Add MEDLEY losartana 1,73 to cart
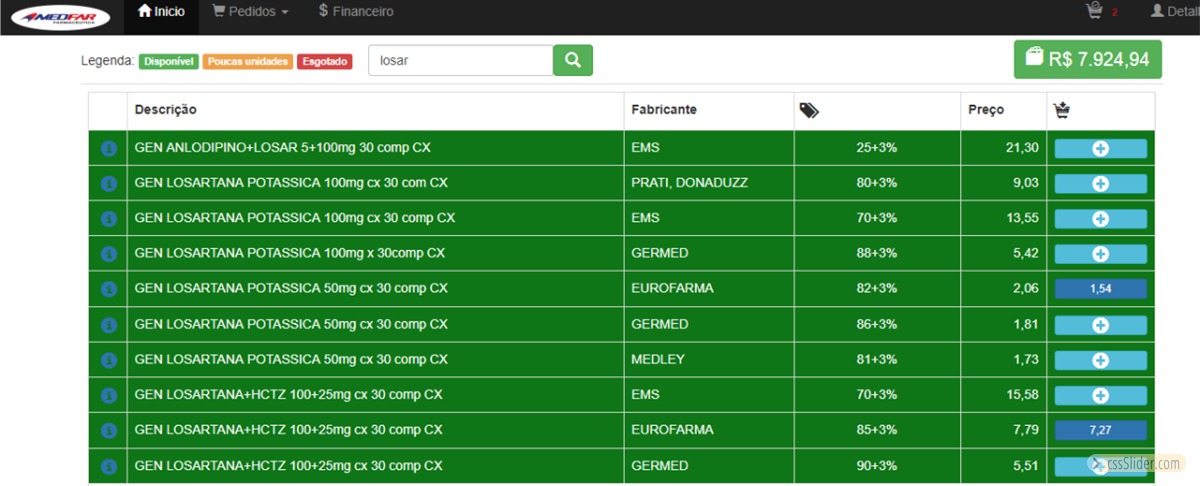The image size is (1200, 486). point(1100,360)
